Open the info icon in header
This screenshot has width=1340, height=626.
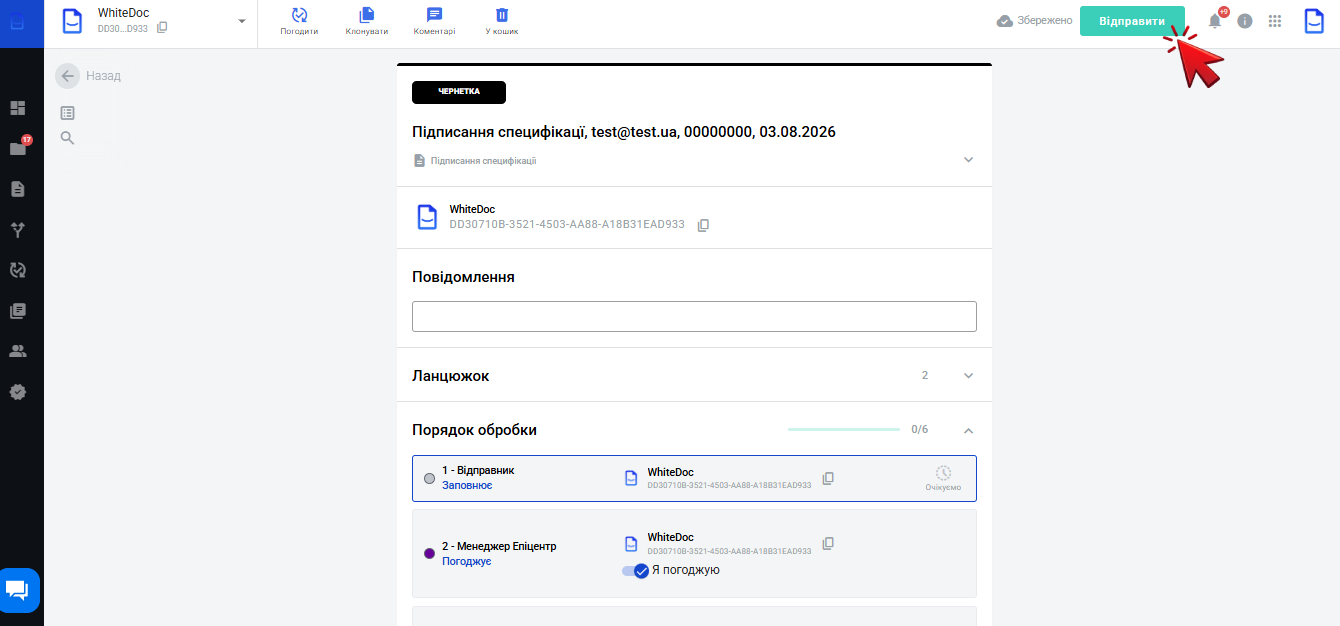click(1245, 21)
